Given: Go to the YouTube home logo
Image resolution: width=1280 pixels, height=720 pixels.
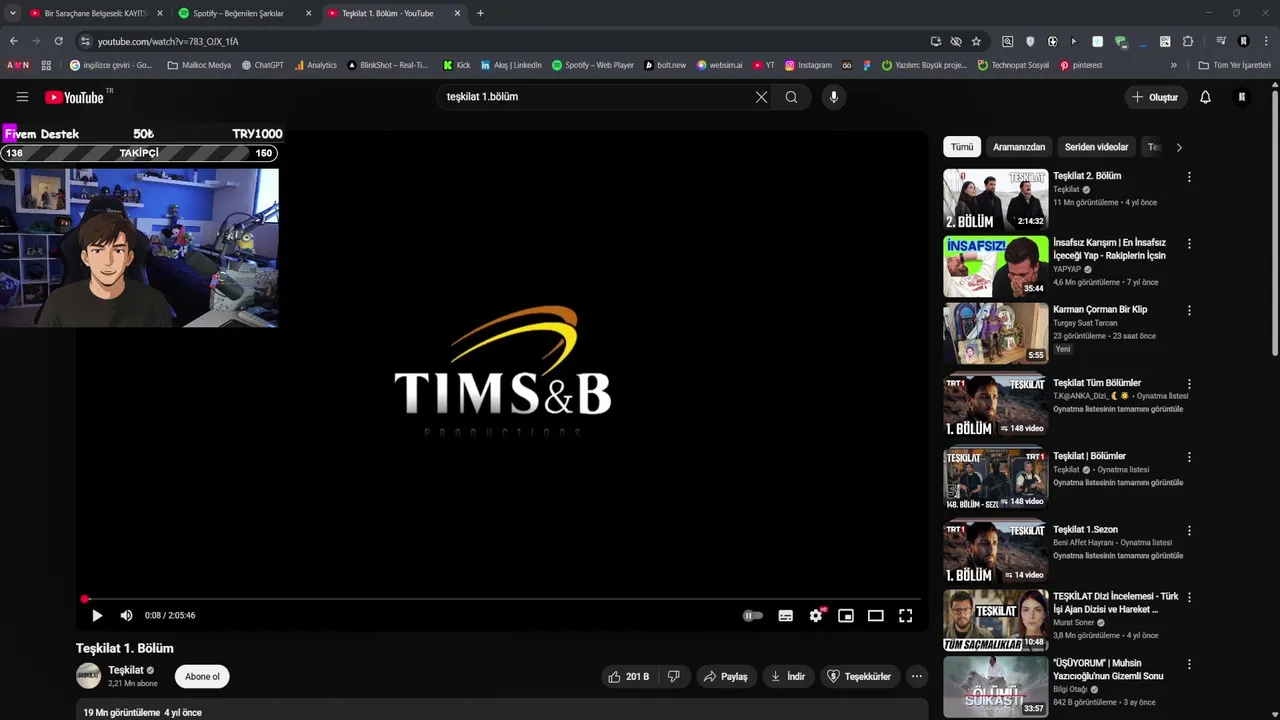Looking at the screenshot, I should 75,97.
